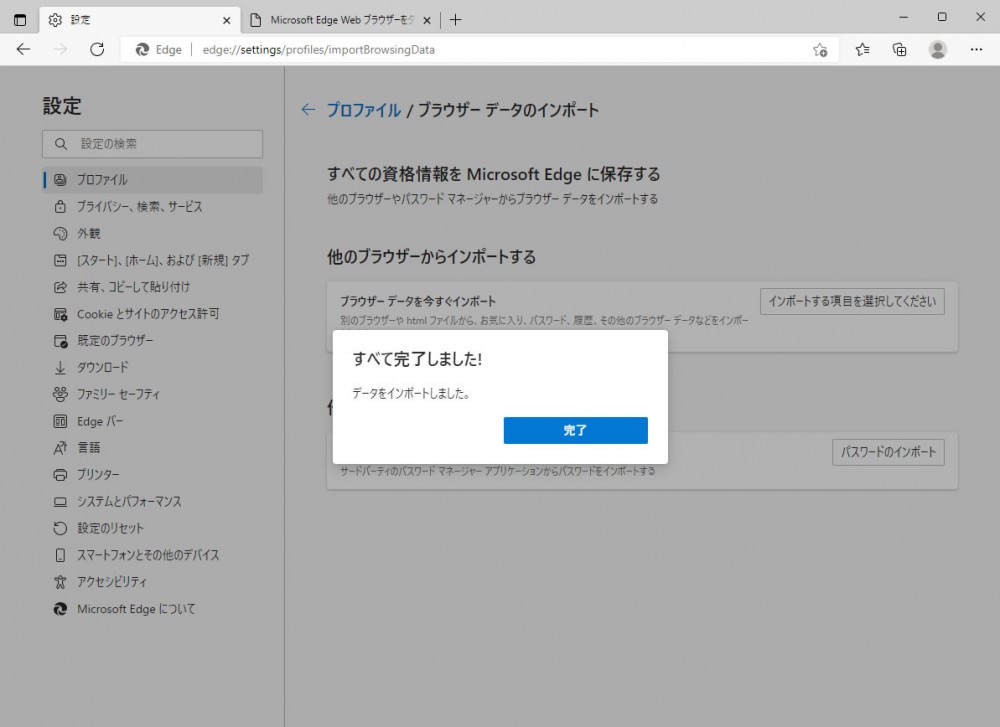1000x727 pixels.
Task: Open the Favorites list icon
Action: [862, 49]
